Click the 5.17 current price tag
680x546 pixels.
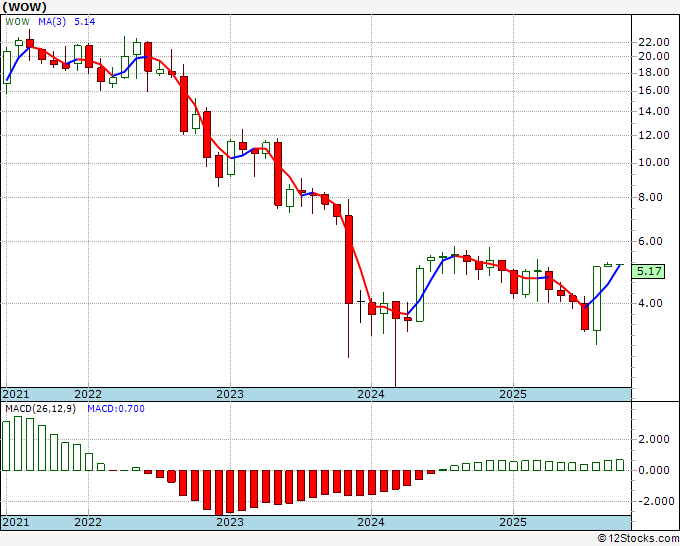[648, 271]
